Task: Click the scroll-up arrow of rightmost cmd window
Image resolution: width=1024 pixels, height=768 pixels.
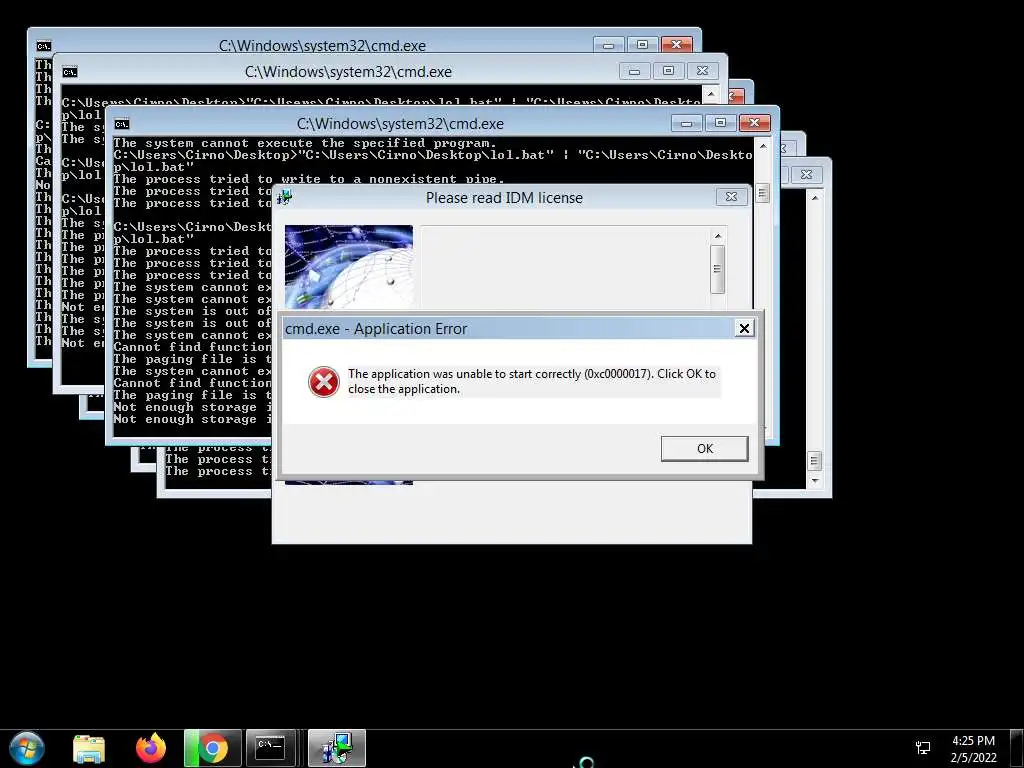Action: (814, 197)
